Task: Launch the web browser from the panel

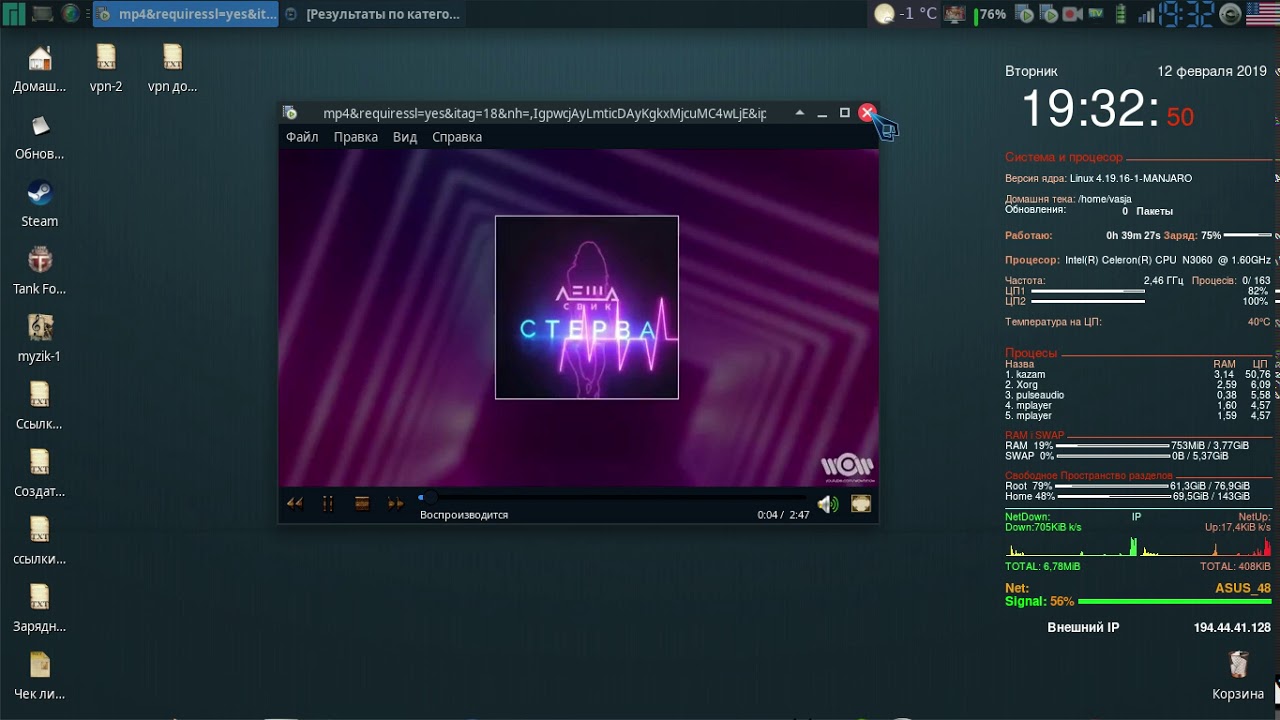Action: point(71,14)
